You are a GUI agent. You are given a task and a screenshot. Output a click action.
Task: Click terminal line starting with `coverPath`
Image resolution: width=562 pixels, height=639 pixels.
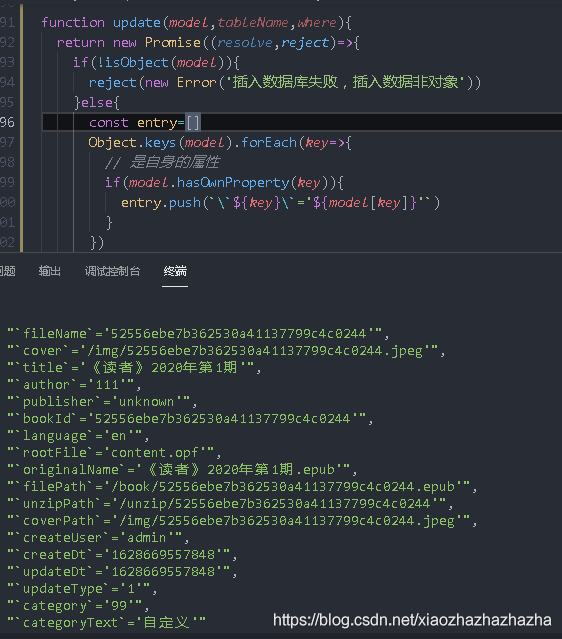point(242,521)
